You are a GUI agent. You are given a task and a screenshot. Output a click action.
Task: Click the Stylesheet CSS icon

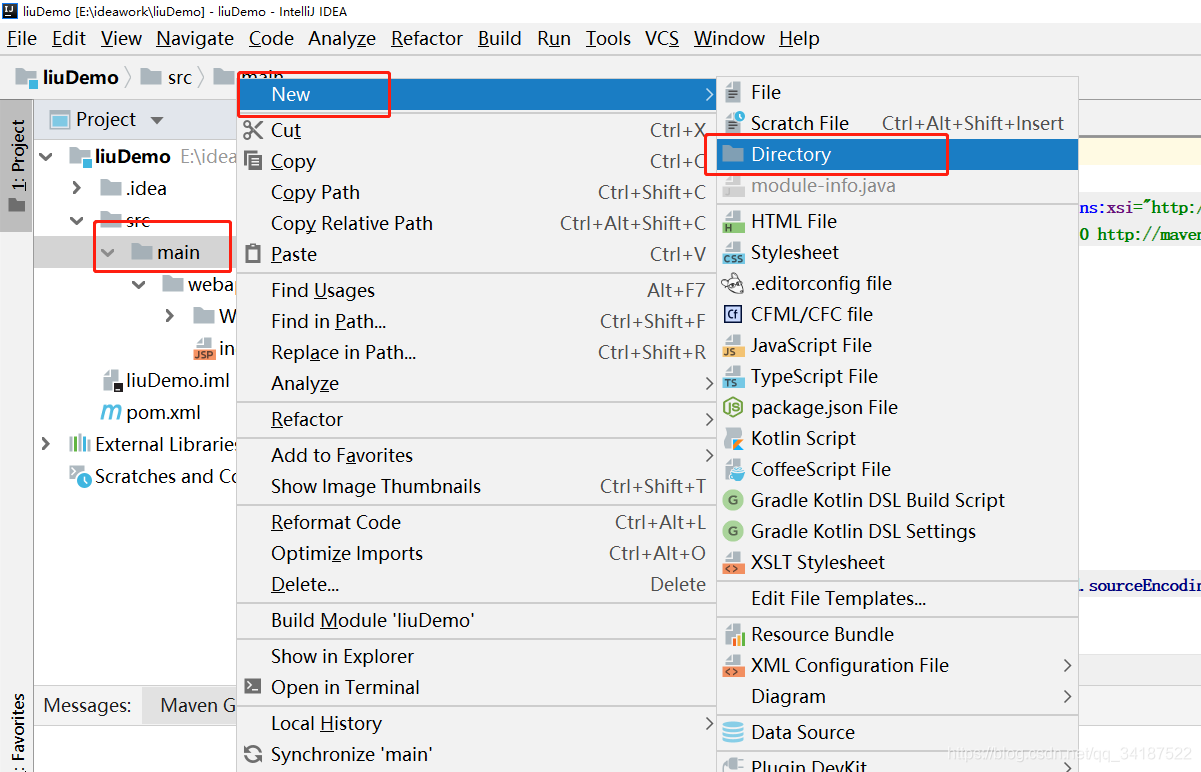click(733, 252)
